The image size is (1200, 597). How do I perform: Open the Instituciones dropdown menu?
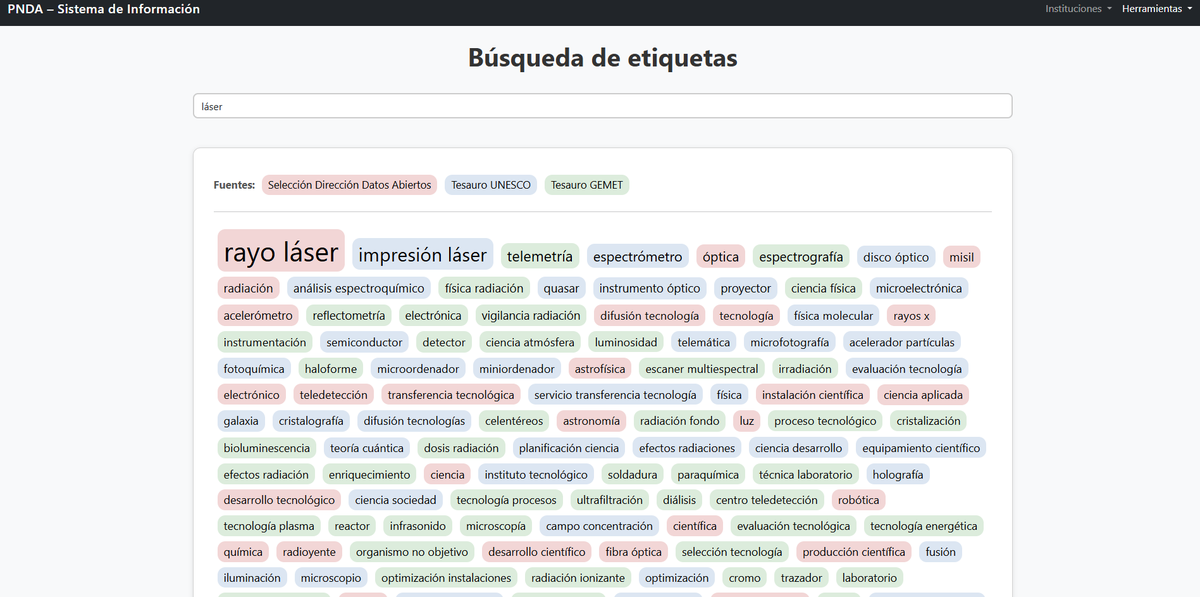pyautogui.click(x=1079, y=9)
